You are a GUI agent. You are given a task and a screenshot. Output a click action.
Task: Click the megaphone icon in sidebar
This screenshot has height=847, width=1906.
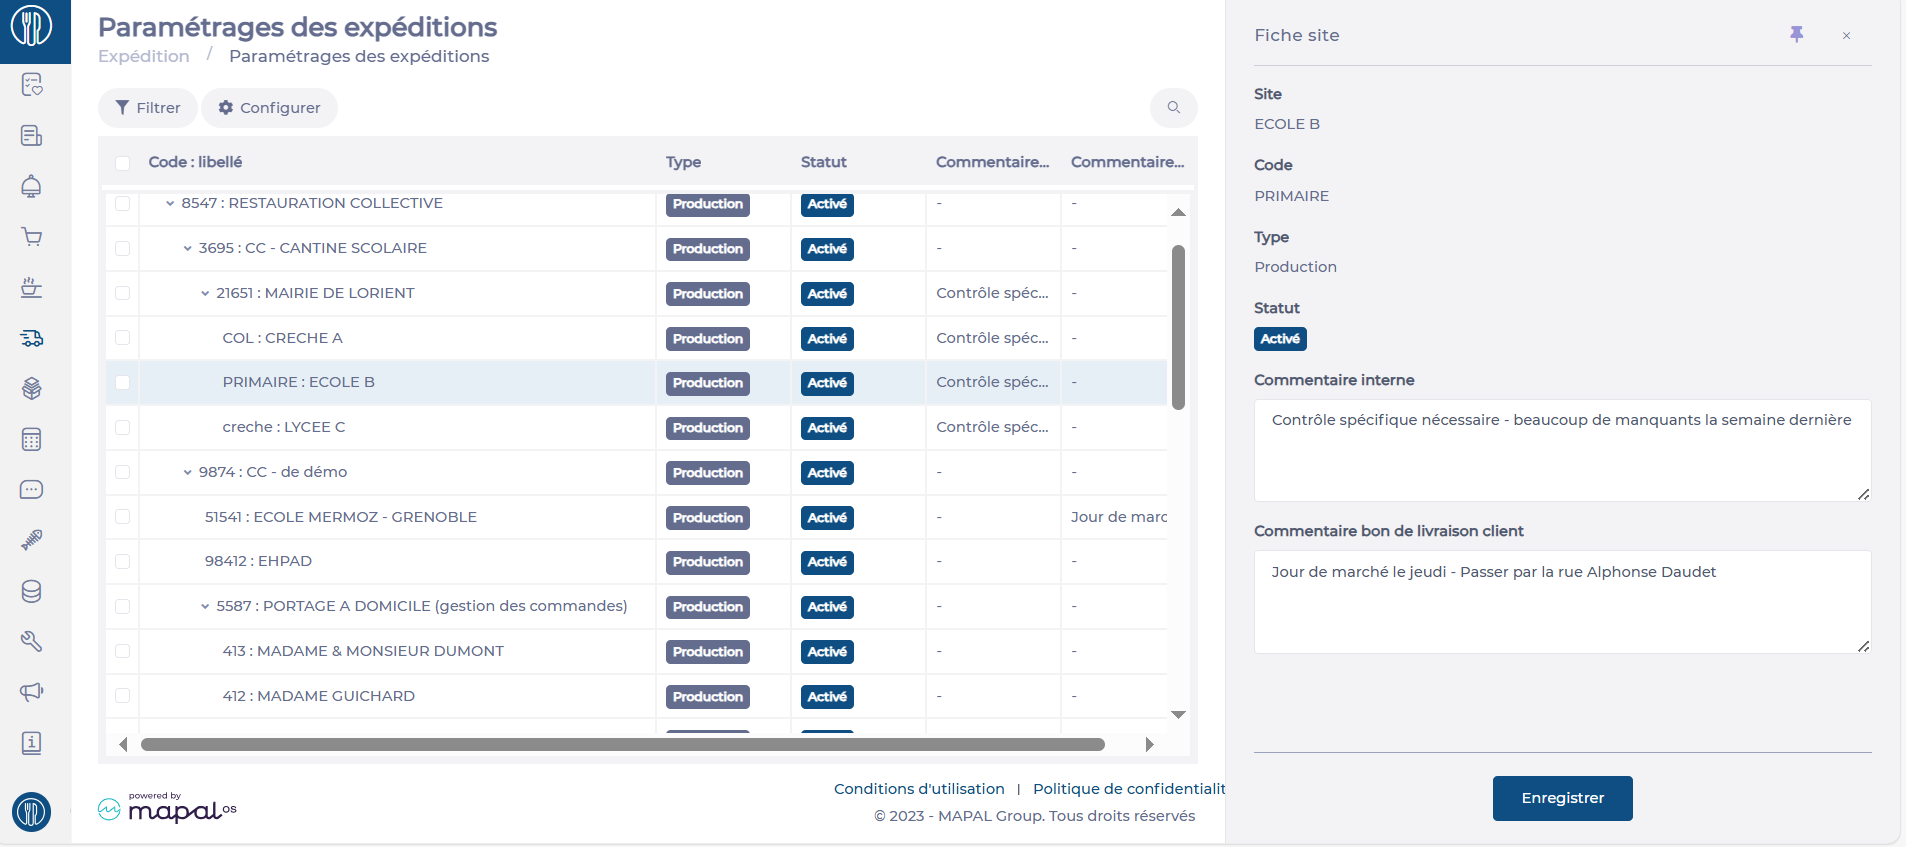[32, 692]
